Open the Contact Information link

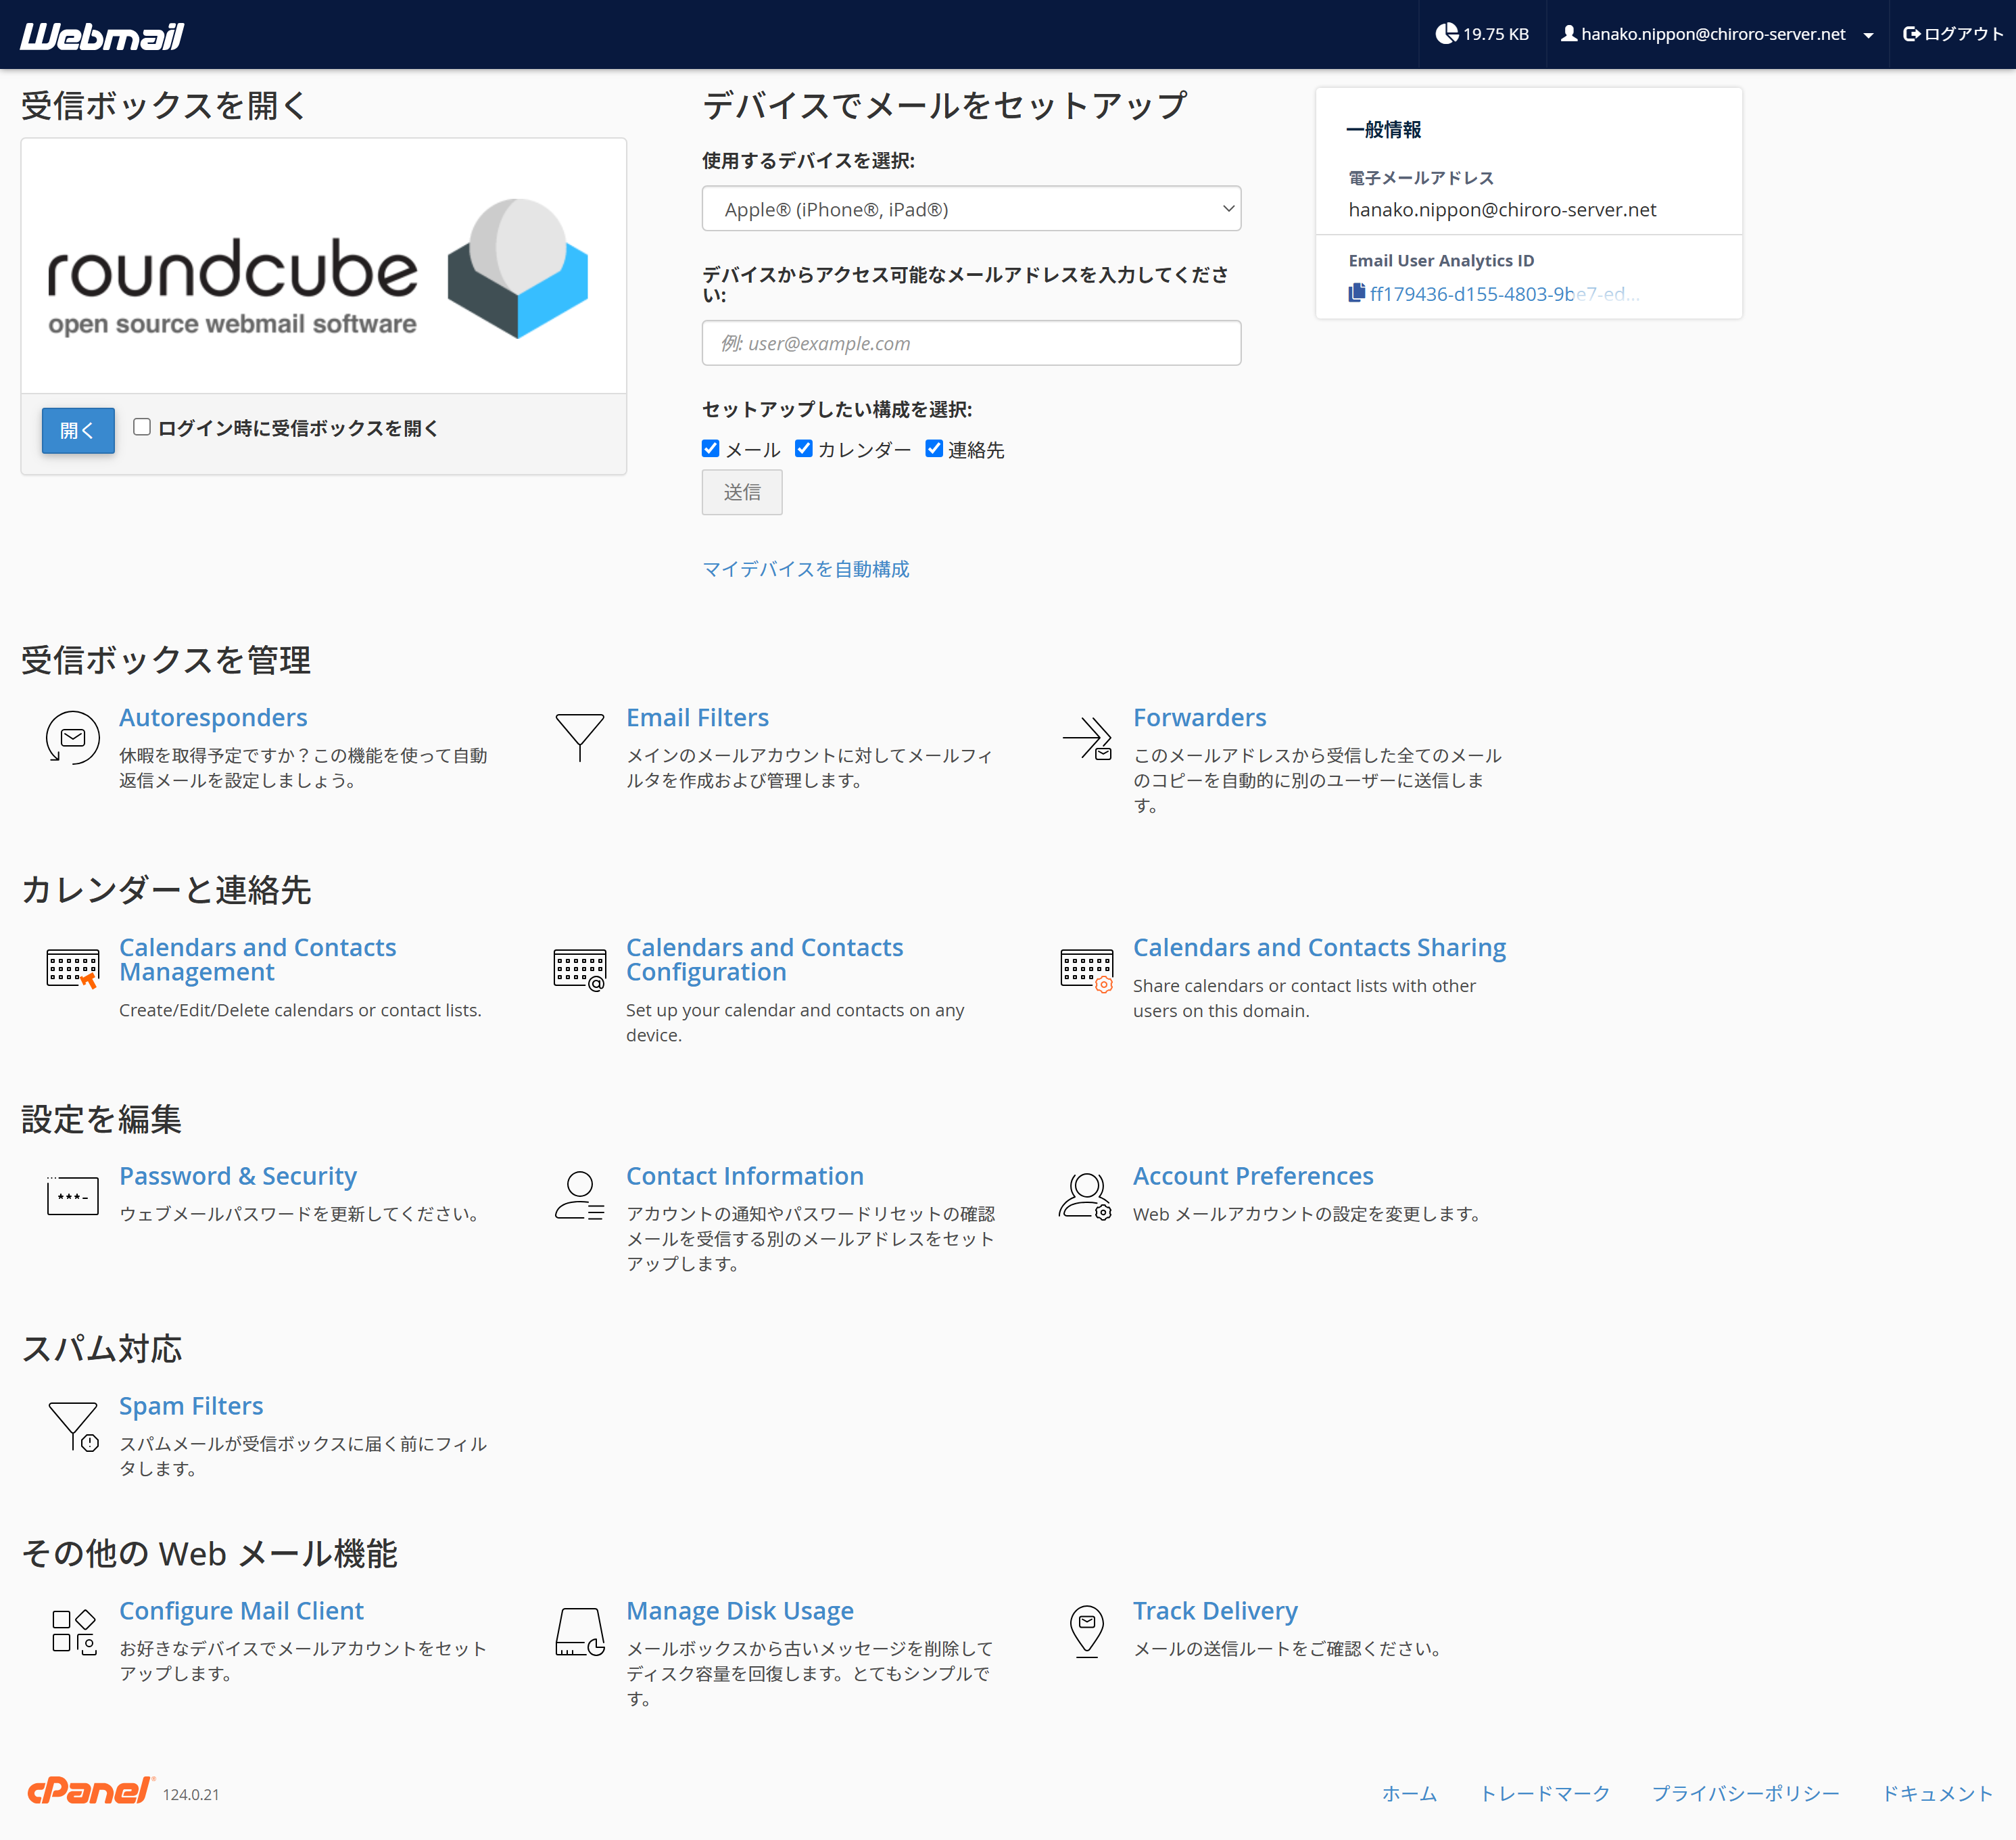click(744, 1176)
